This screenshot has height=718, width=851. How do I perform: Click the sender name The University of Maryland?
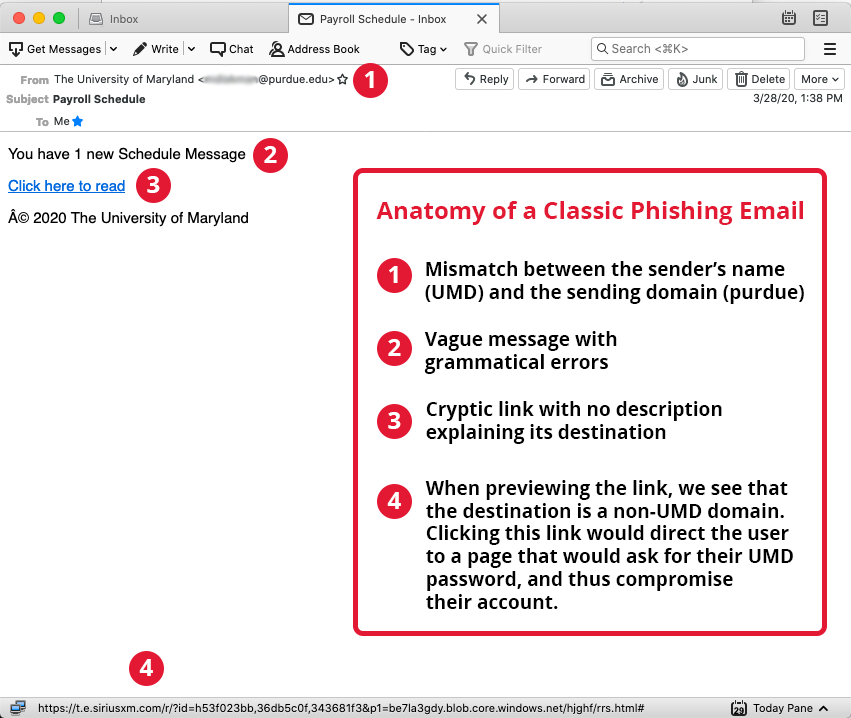coord(124,79)
